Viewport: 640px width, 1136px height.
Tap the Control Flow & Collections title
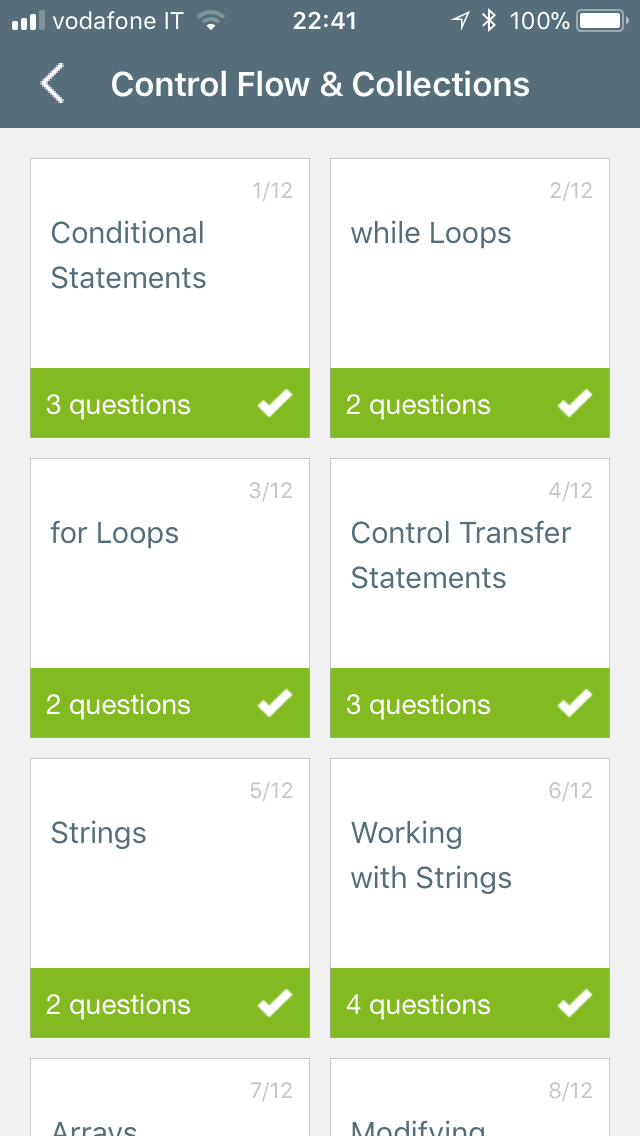point(320,85)
